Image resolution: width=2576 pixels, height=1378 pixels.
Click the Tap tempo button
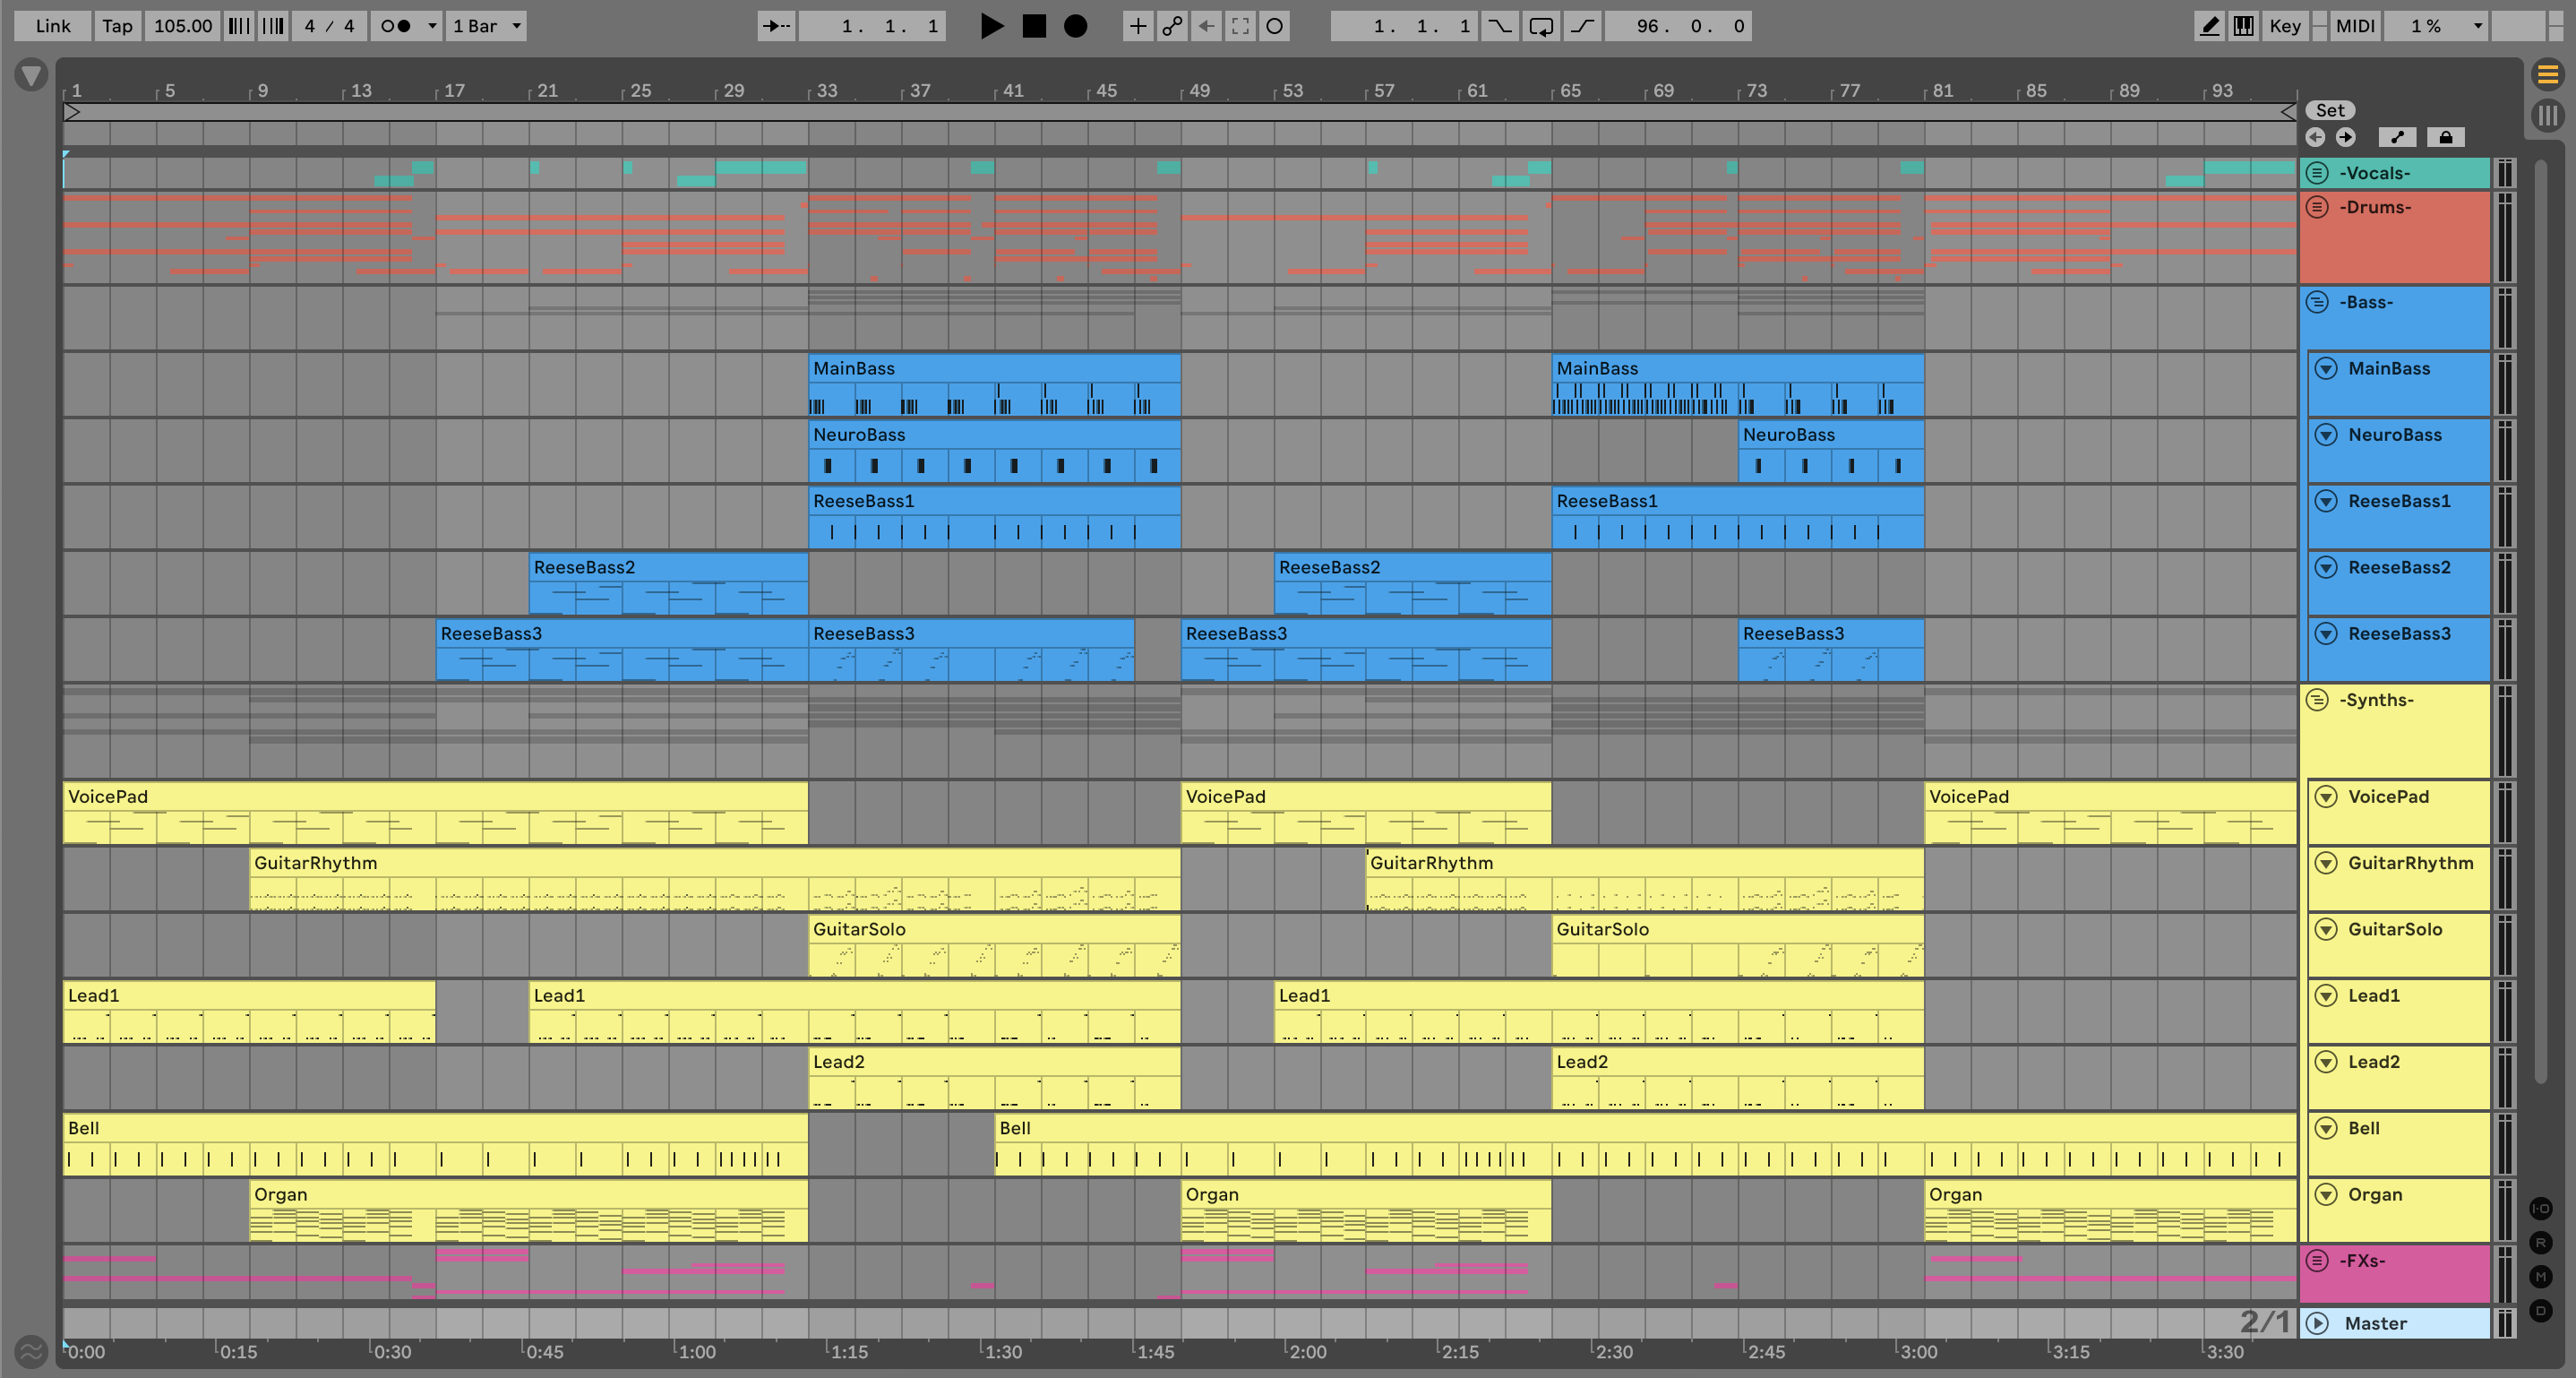click(x=117, y=26)
